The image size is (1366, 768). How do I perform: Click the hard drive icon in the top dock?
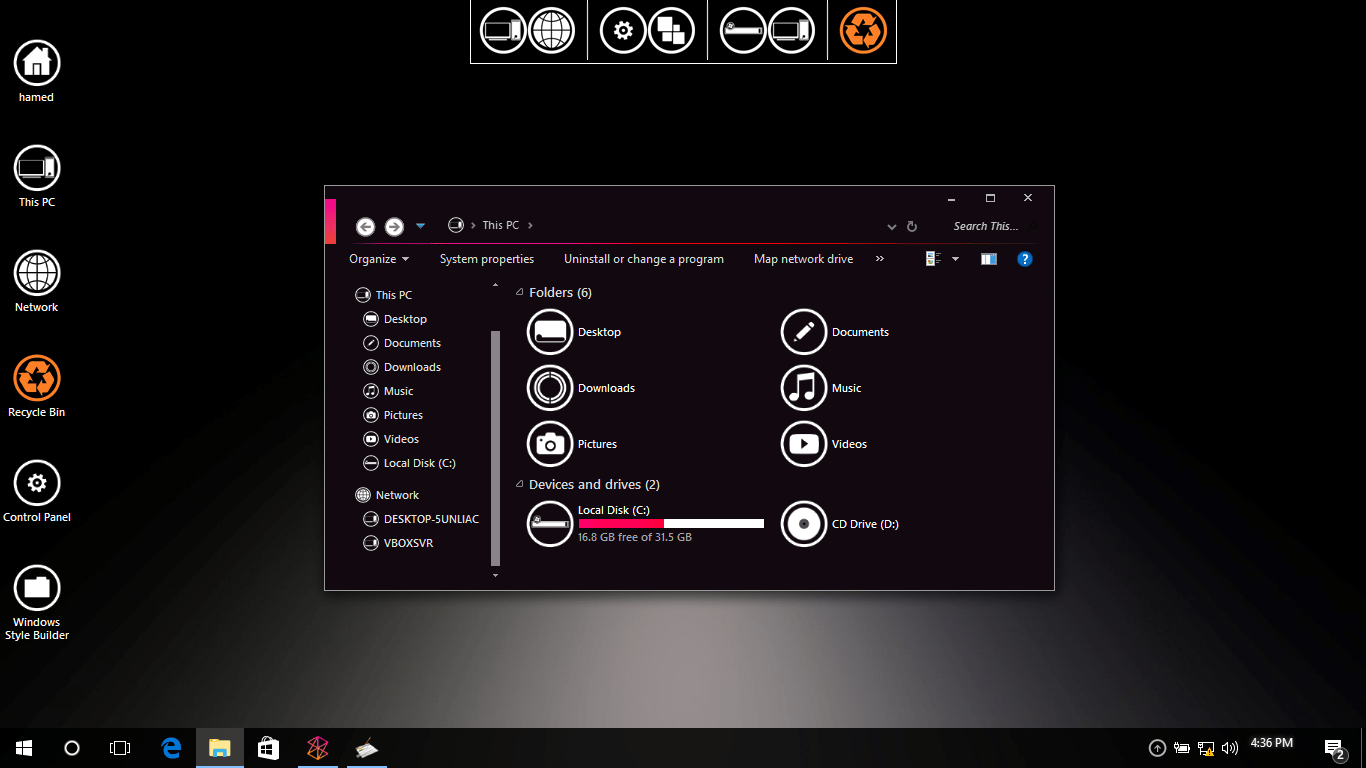742,30
